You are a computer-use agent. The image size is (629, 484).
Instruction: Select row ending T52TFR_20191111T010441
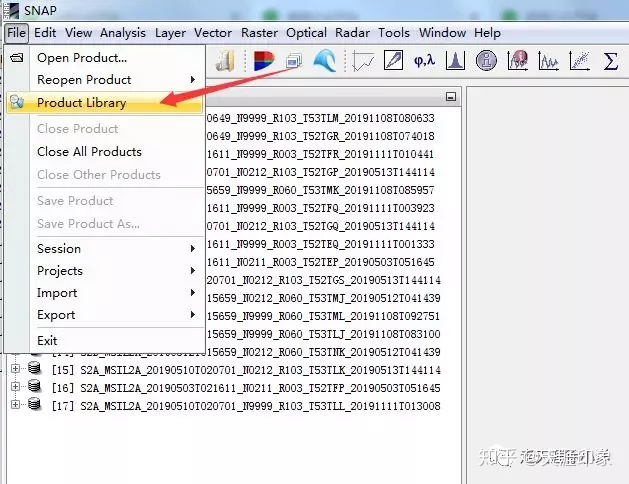click(x=321, y=154)
